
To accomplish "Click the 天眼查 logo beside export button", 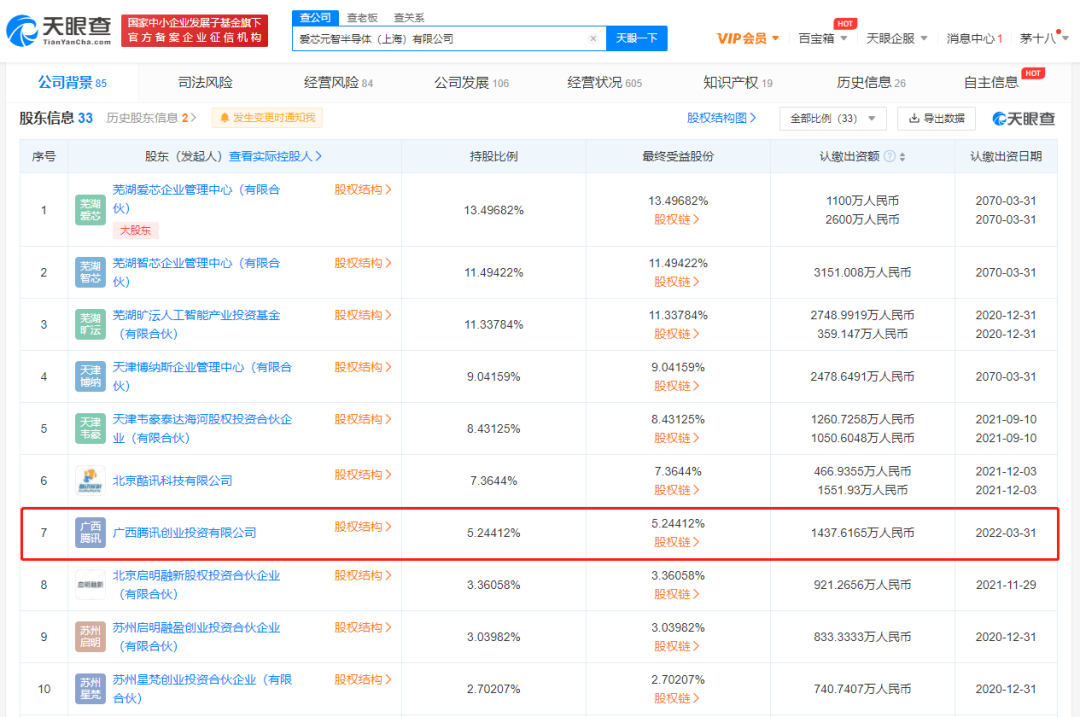I will (1024, 118).
